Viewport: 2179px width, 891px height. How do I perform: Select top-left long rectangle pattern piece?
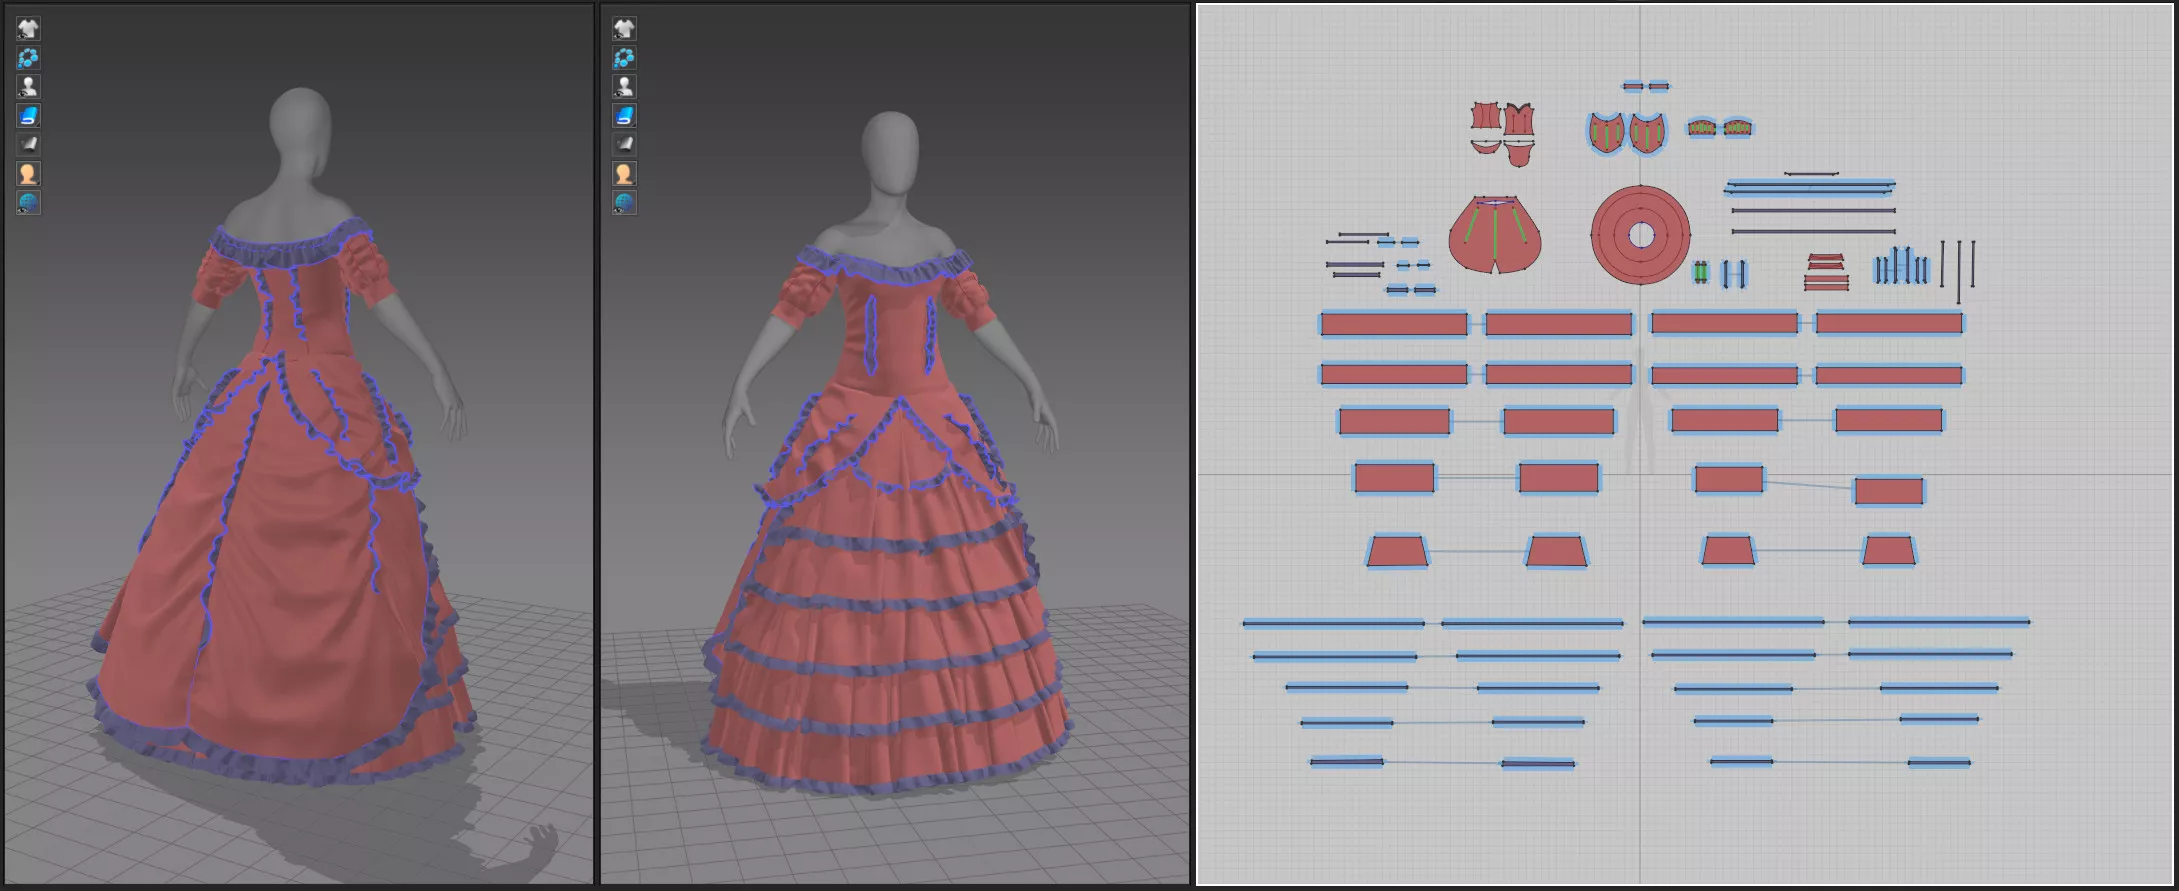[1393, 324]
